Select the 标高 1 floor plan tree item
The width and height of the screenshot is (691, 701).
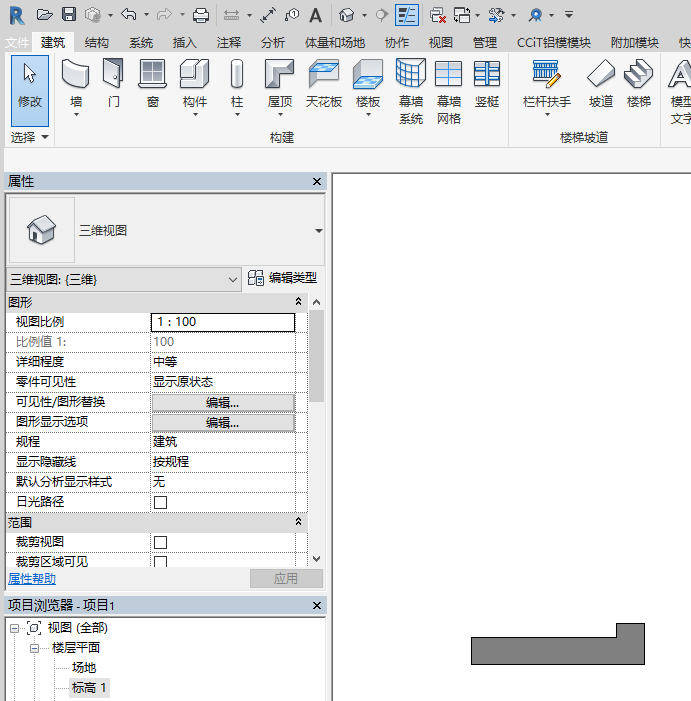click(88, 688)
